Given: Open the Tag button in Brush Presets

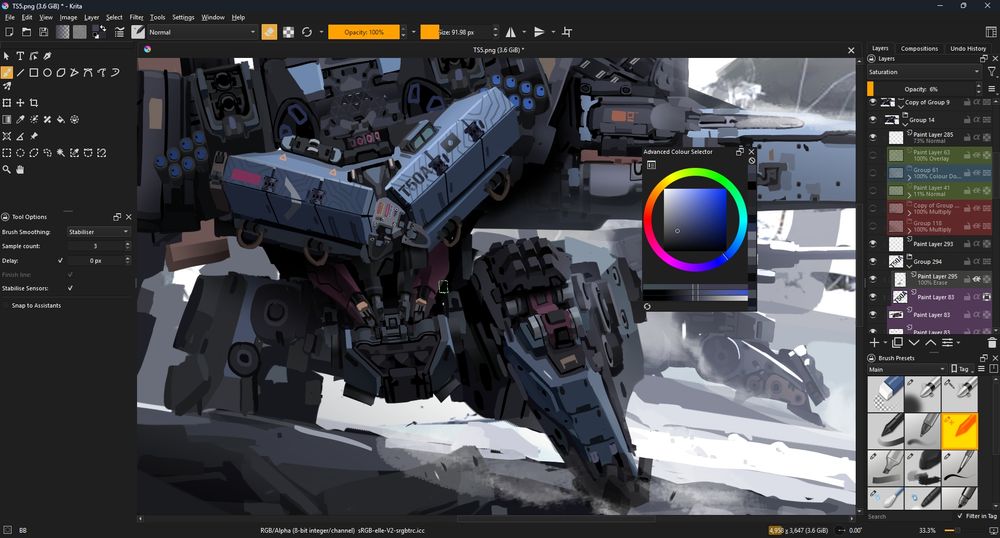Looking at the screenshot, I should point(960,369).
